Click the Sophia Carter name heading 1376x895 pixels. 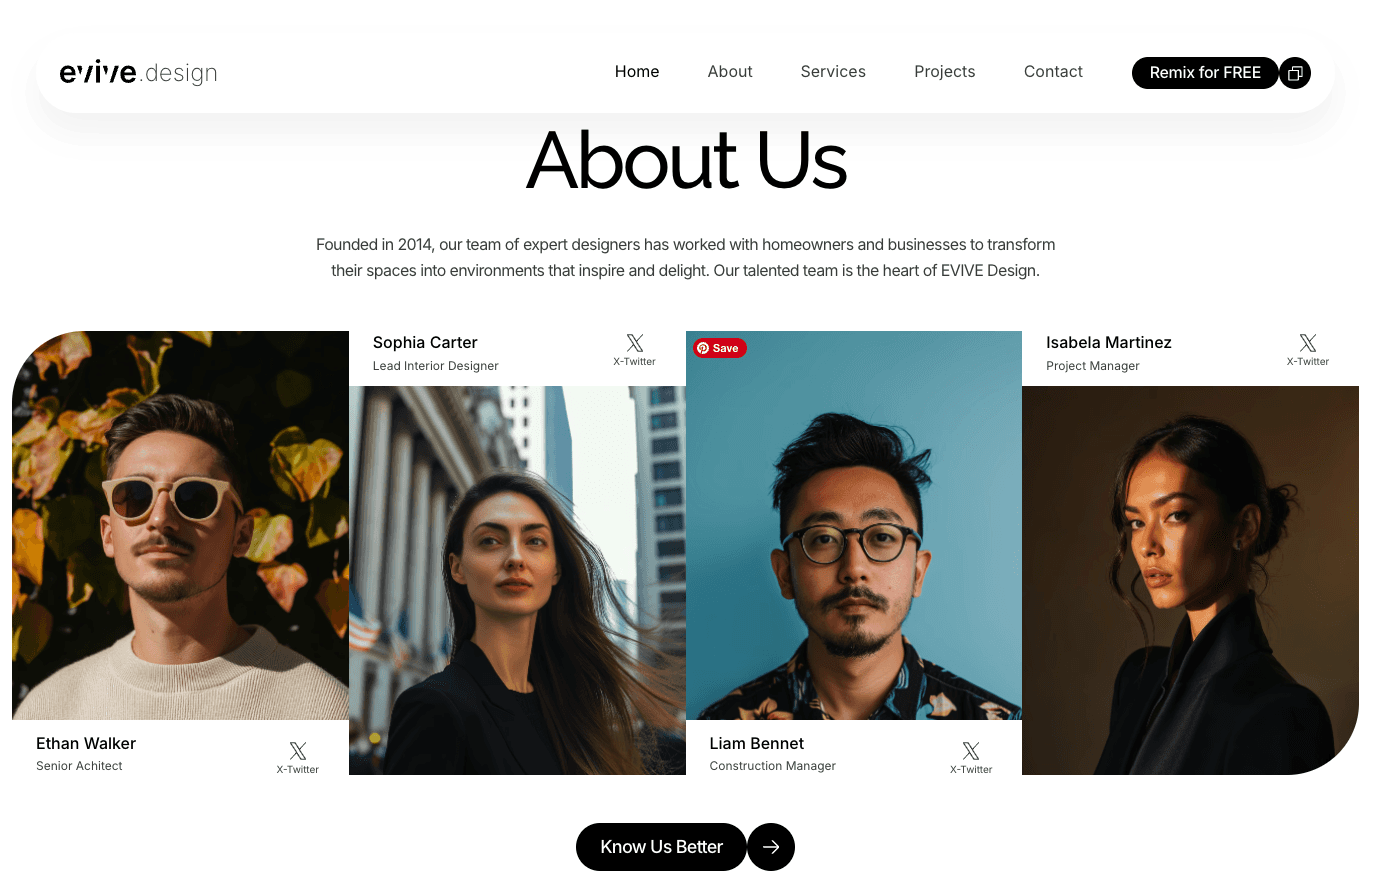[425, 342]
